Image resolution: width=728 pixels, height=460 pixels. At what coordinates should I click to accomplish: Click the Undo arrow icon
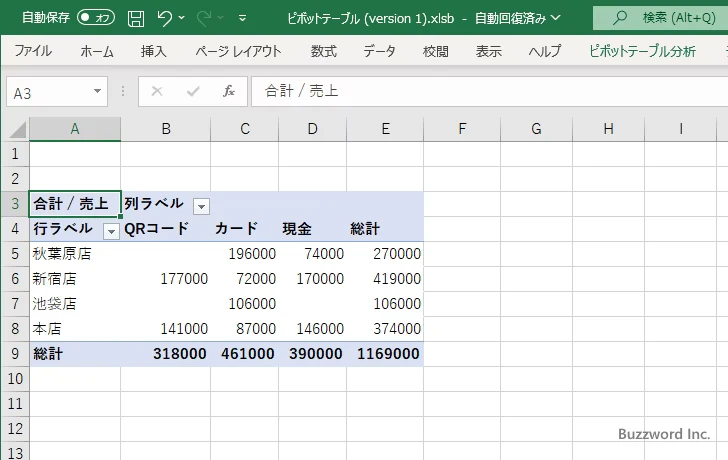coord(164,19)
